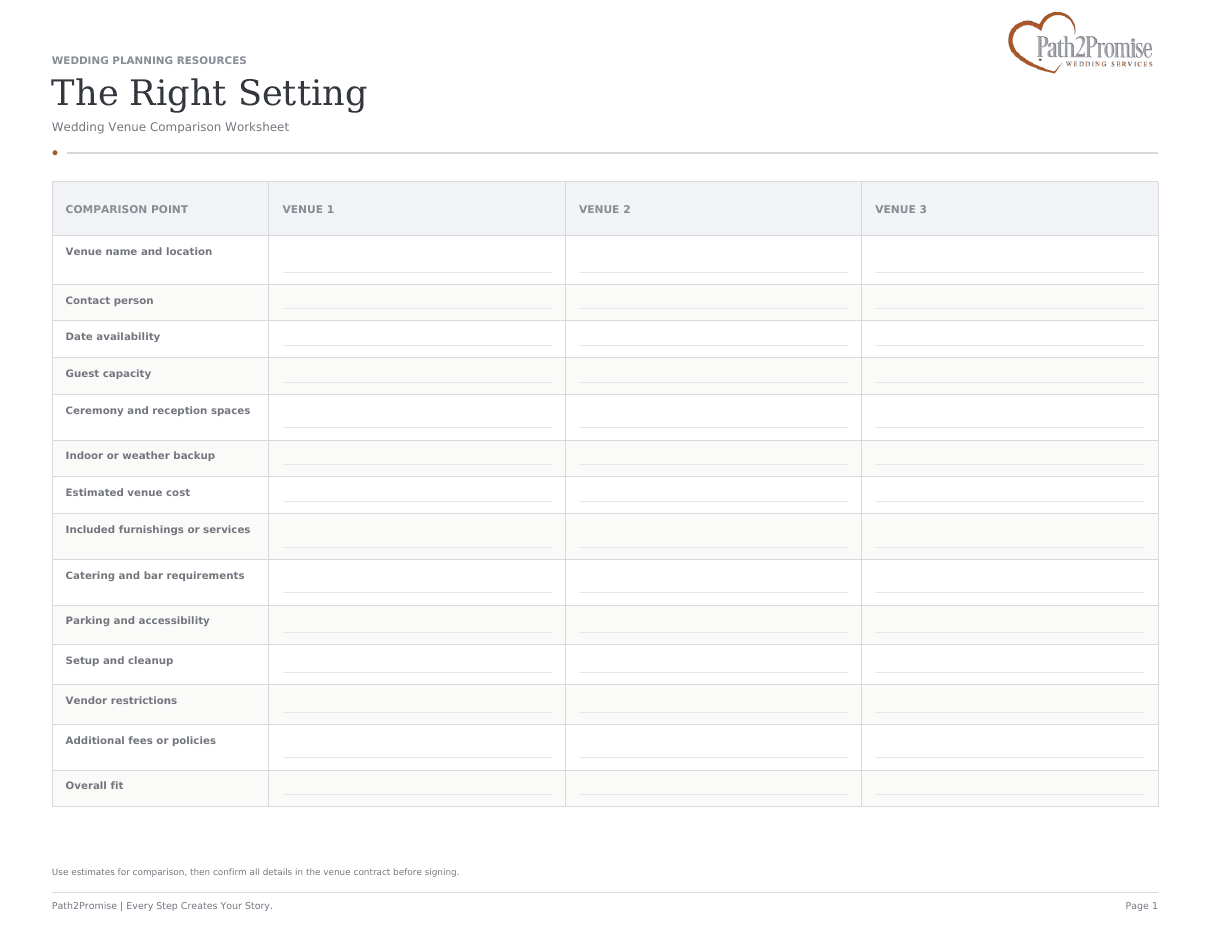Click Venue 3 field for overall fit
Image resolution: width=1210 pixels, height=935 pixels.
coord(1009,788)
